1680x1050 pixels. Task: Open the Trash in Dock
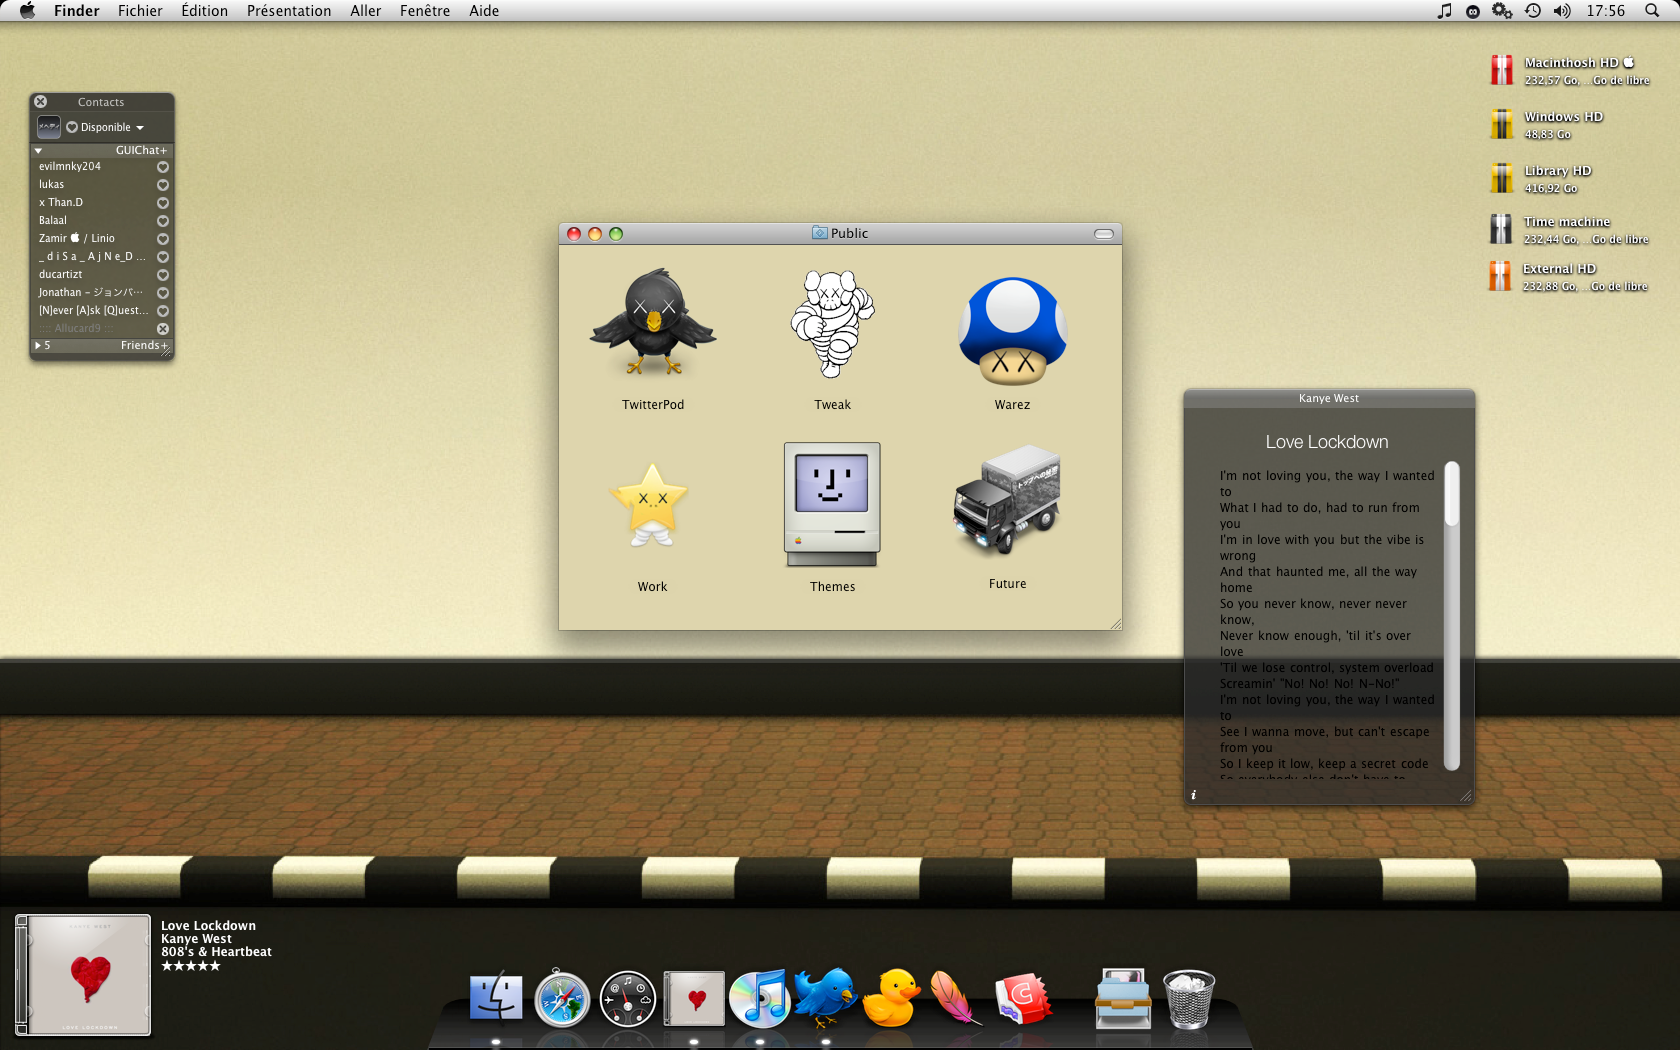click(x=1189, y=999)
